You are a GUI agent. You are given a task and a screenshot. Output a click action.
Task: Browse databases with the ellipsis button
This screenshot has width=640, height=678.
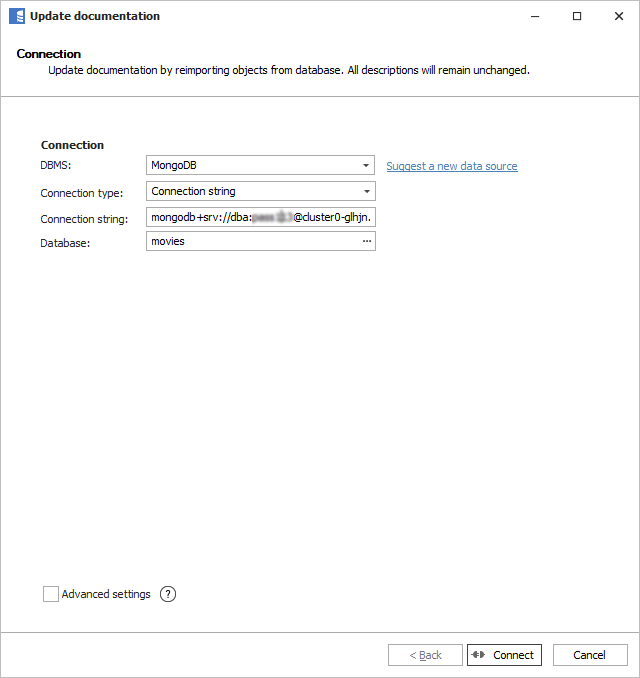[x=366, y=241]
